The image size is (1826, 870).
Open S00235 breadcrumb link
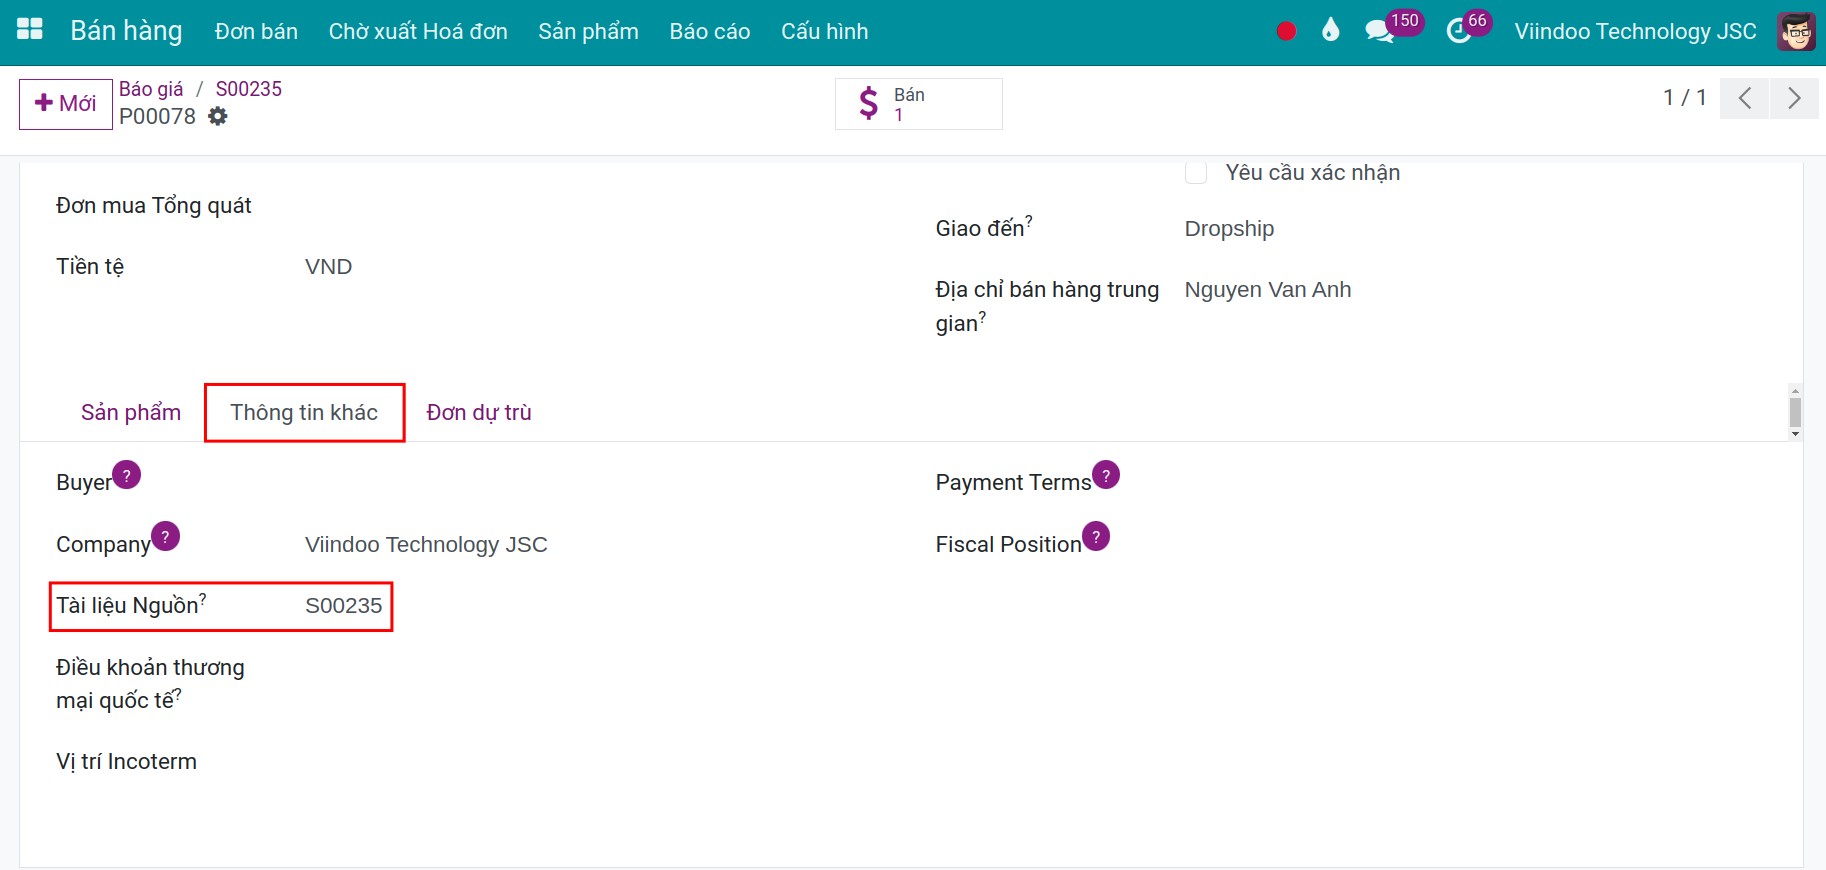coord(249,89)
